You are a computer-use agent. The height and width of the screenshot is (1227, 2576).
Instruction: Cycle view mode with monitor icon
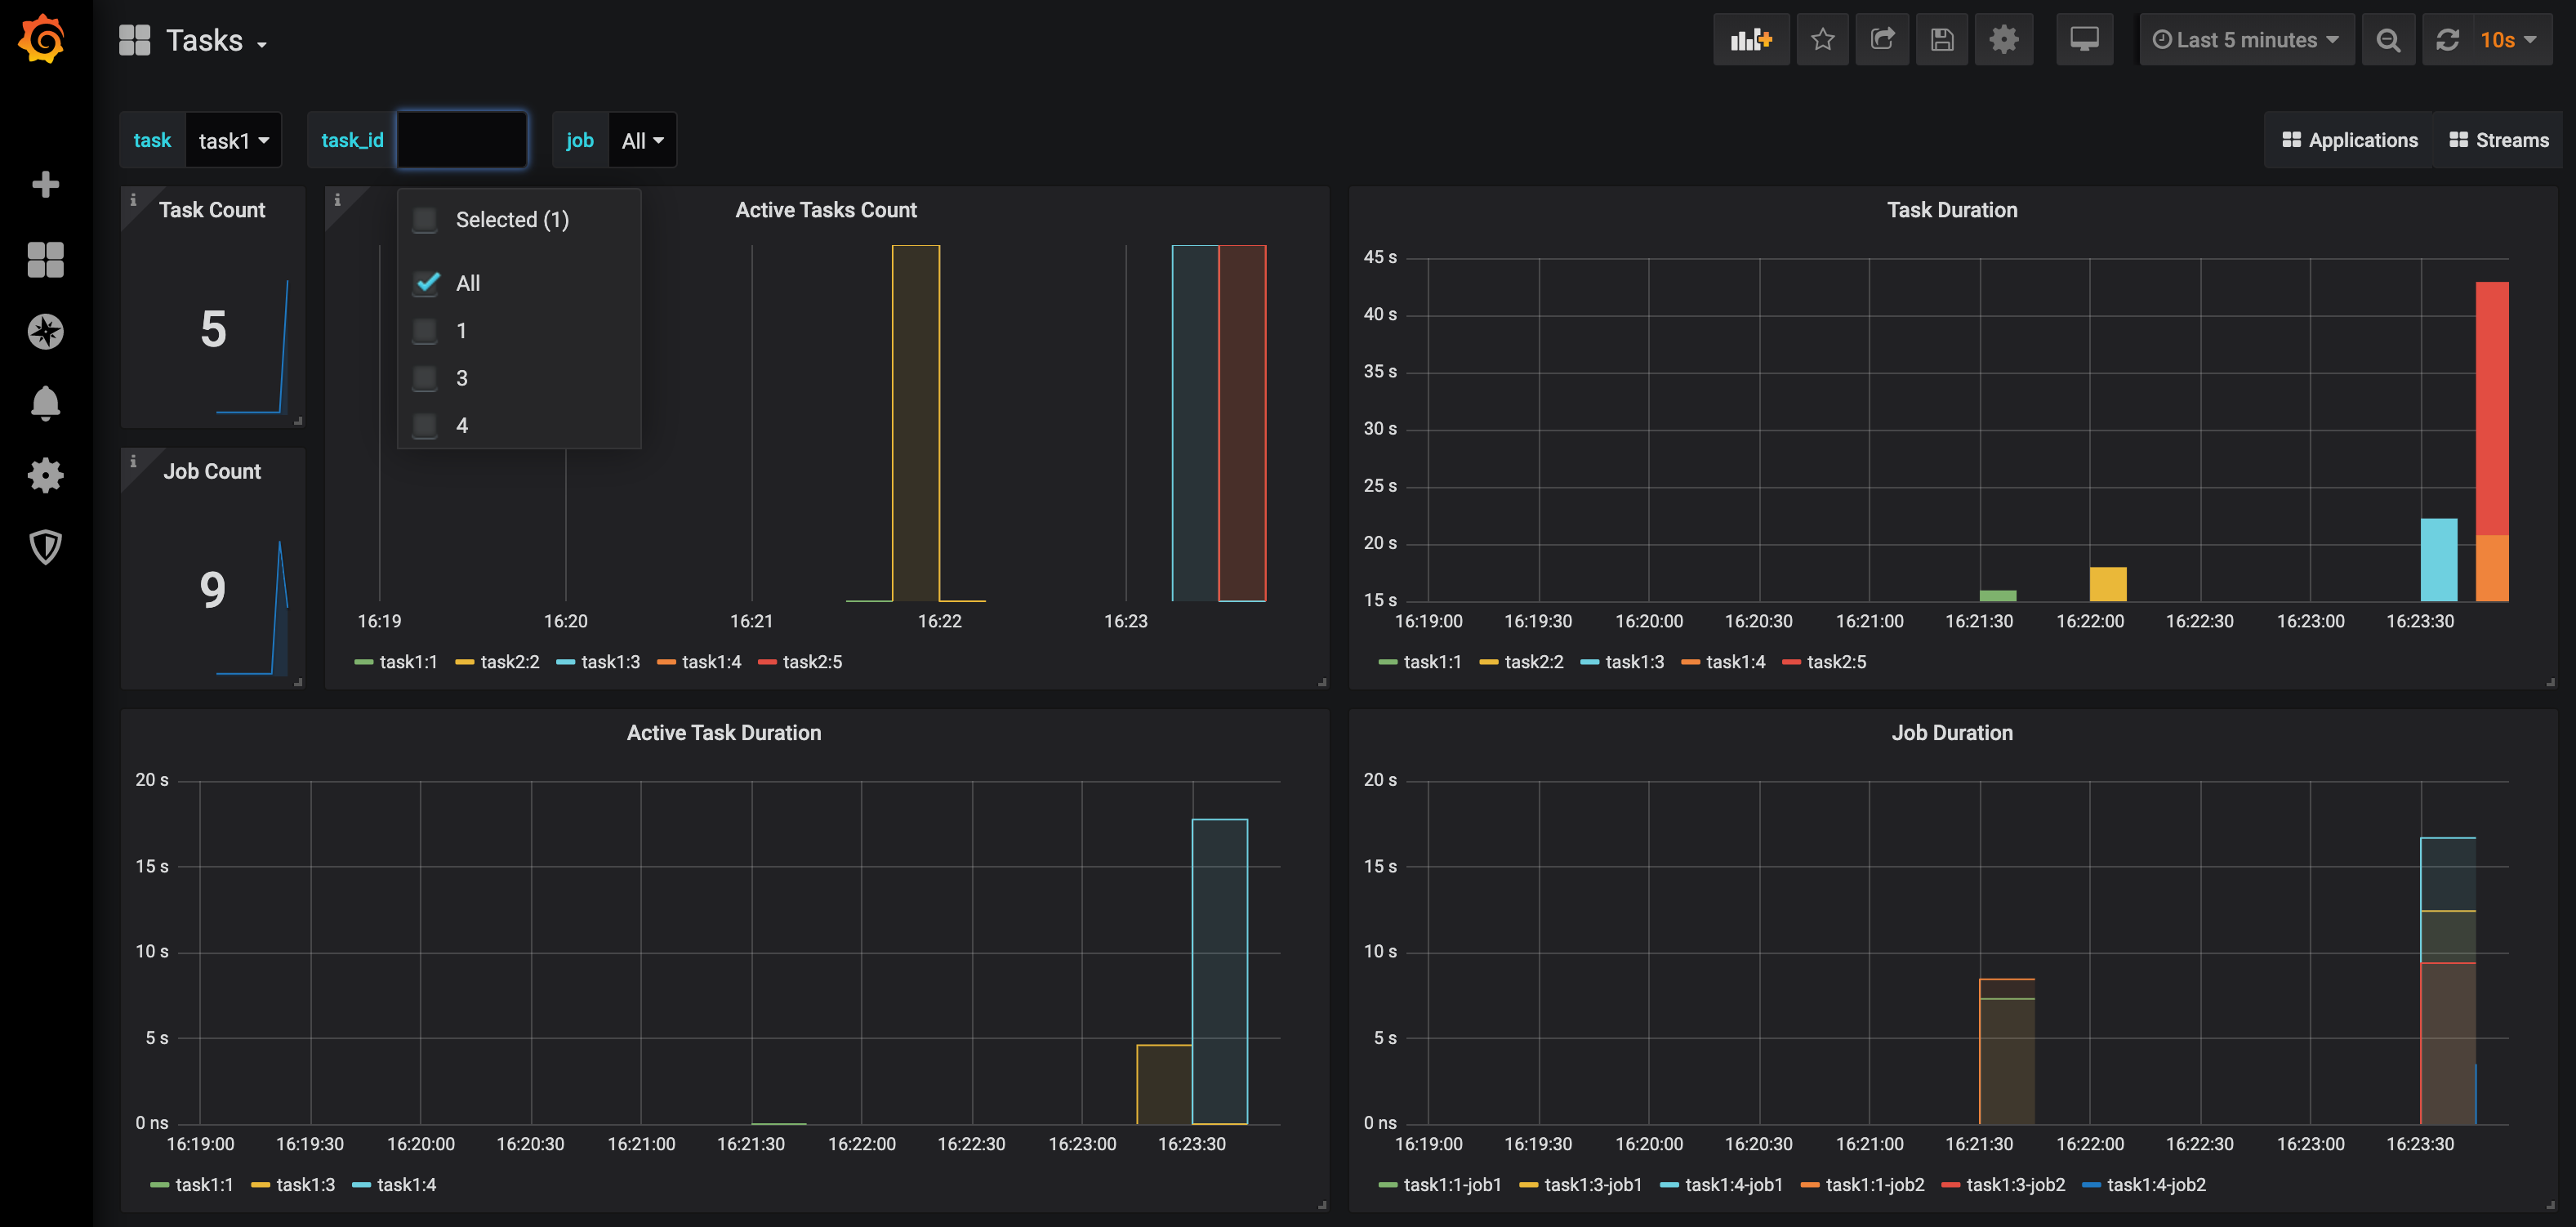(2084, 40)
